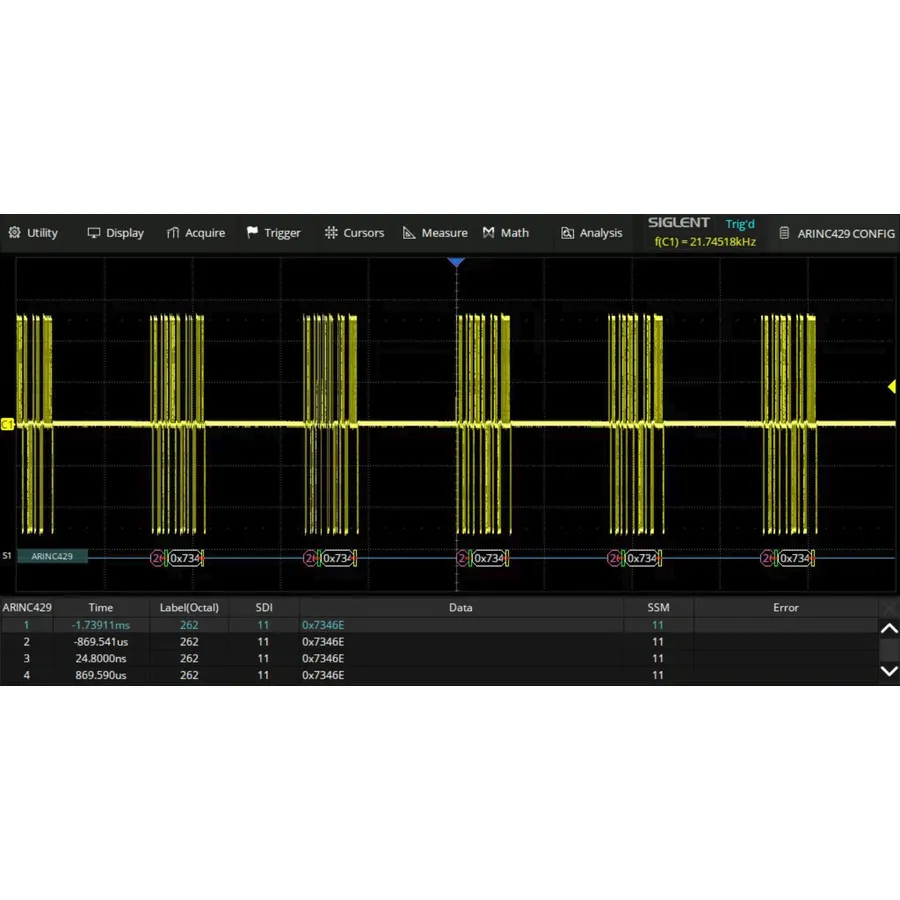Click the Utility gear icon
Screen dimensions: 900x900
tap(16, 232)
